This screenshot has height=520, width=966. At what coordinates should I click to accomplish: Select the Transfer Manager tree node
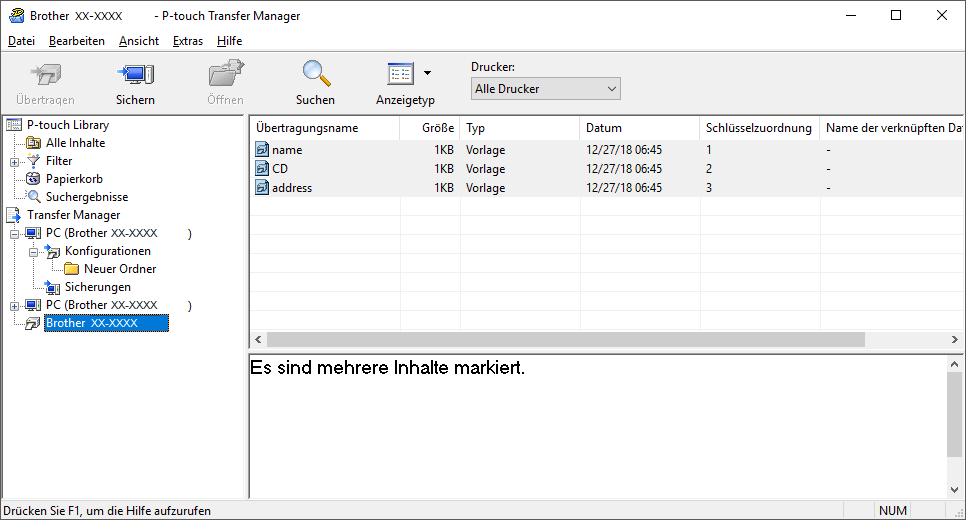point(73,215)
